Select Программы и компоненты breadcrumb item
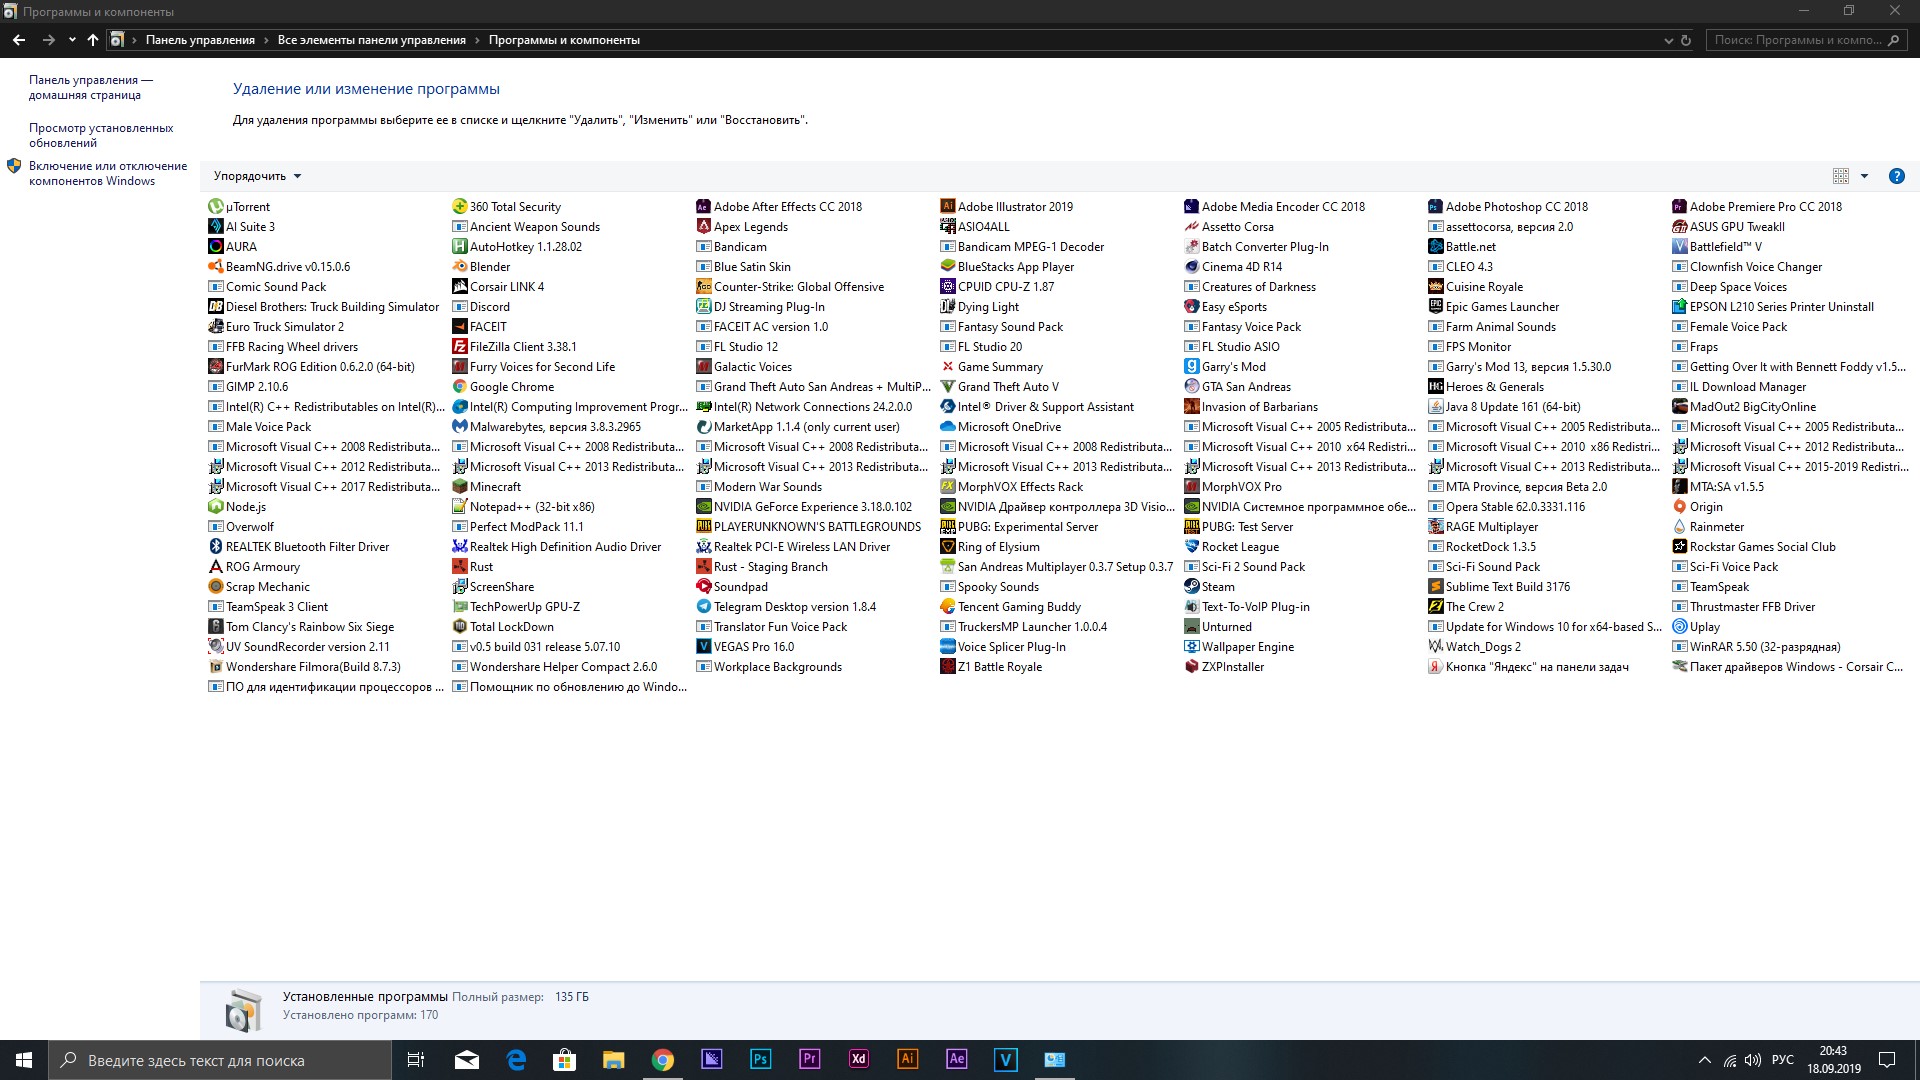 564,40
